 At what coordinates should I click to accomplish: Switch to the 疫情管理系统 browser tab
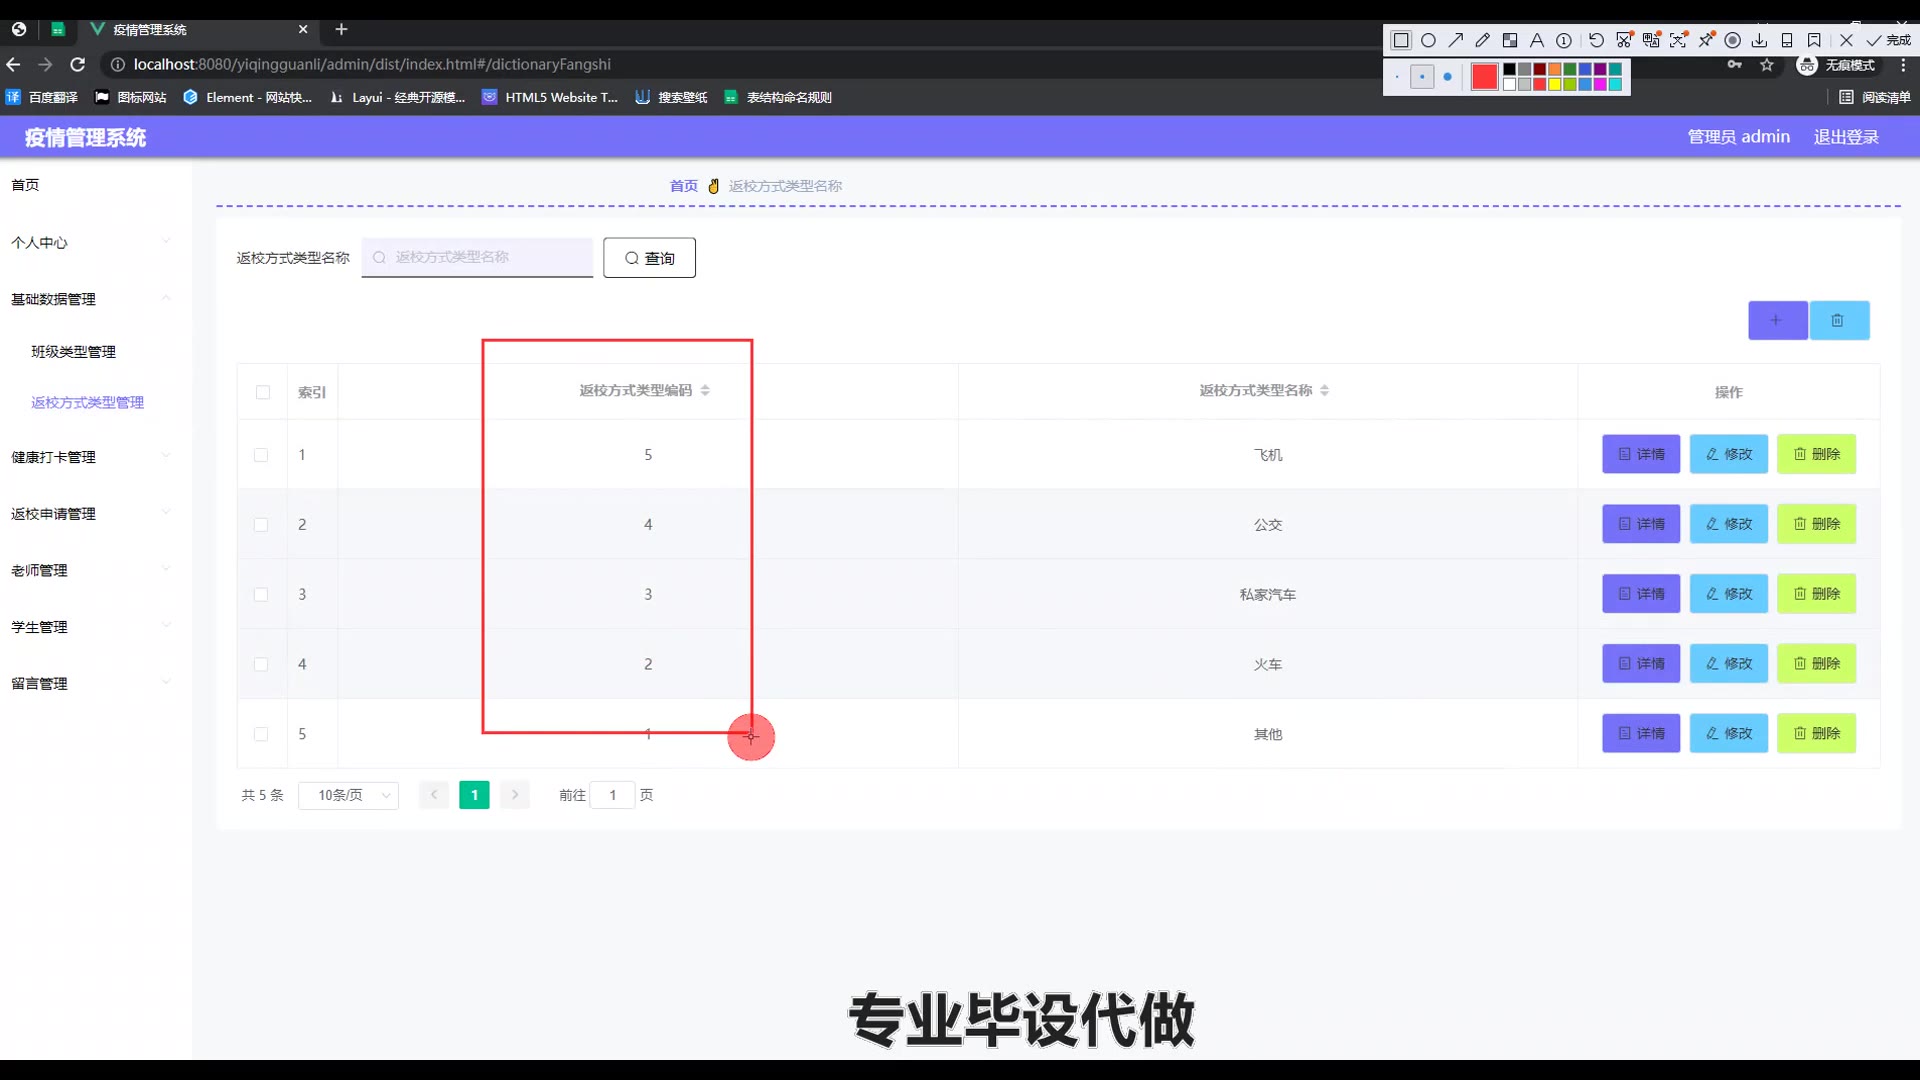[x=198, y=29]
